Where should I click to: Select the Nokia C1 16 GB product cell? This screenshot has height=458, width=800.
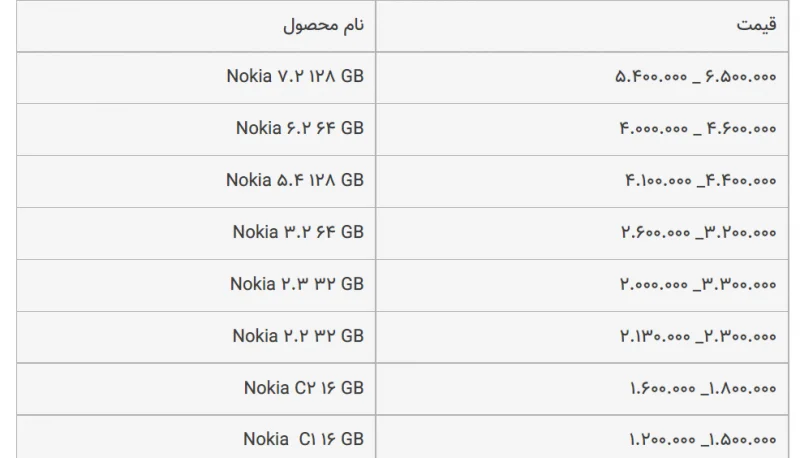pos(196,437)
